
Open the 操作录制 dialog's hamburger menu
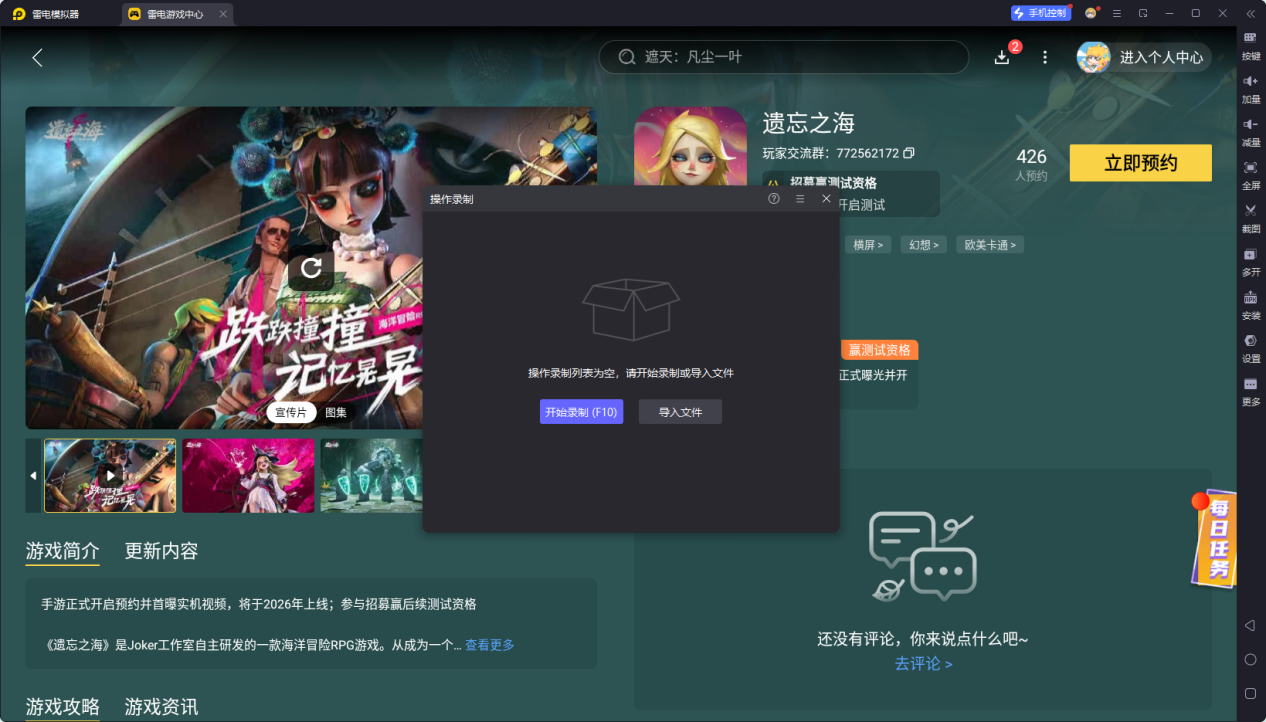[800, 199]
